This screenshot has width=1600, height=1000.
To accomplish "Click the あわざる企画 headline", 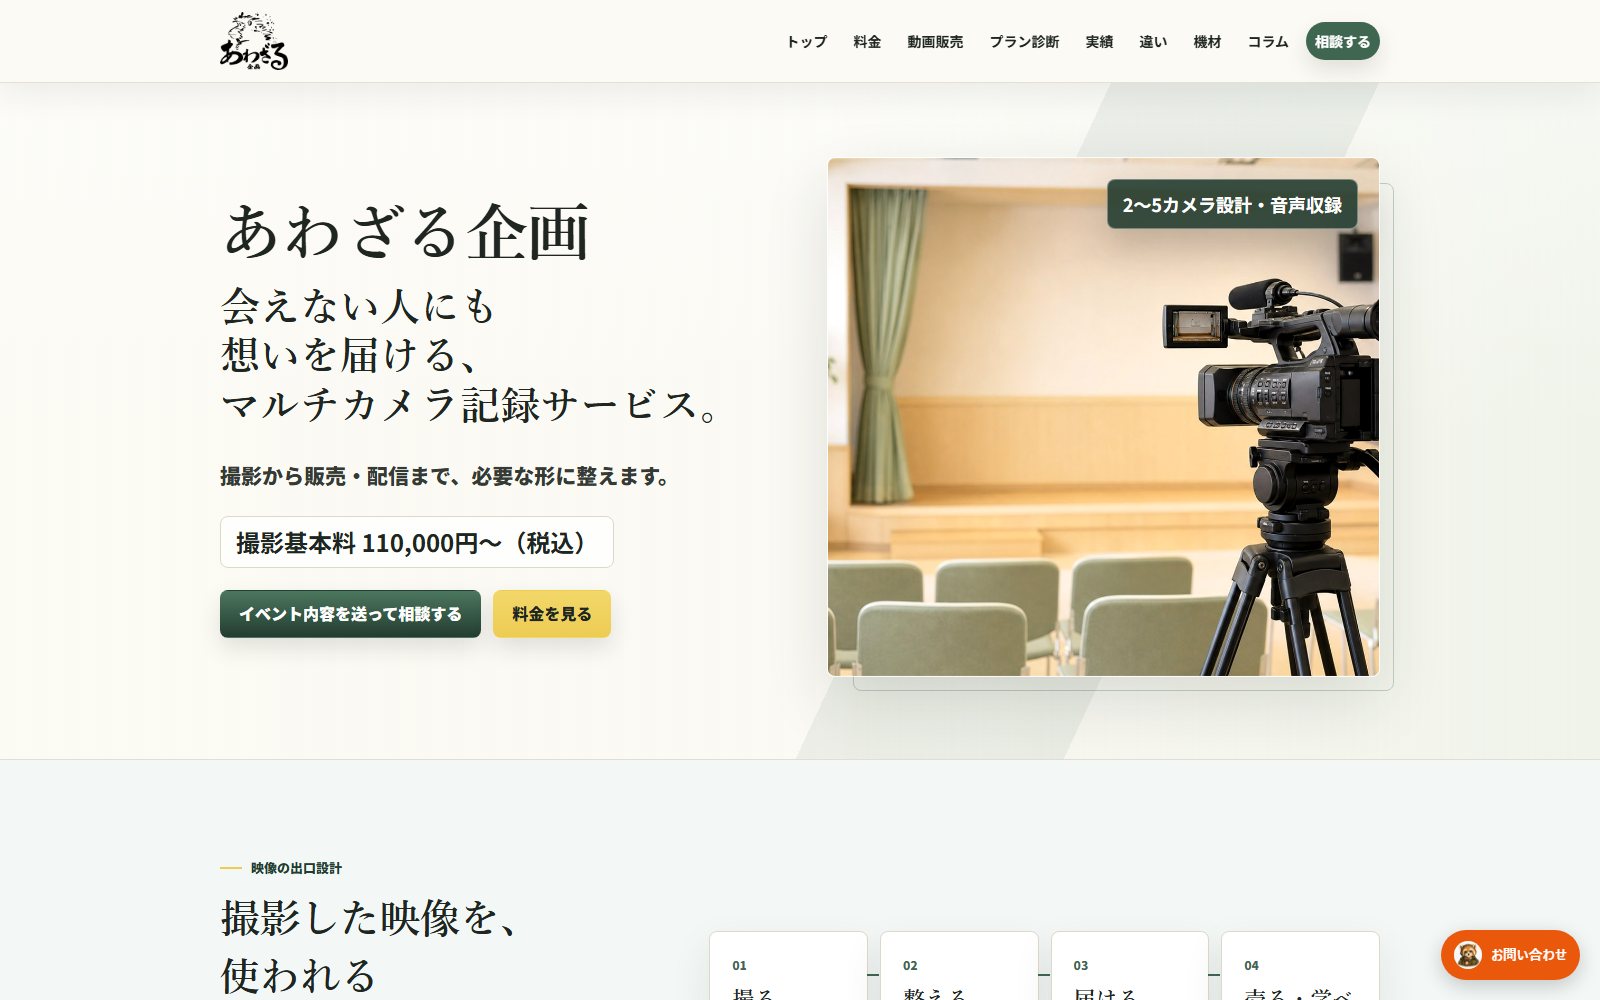I will point(407,232).
